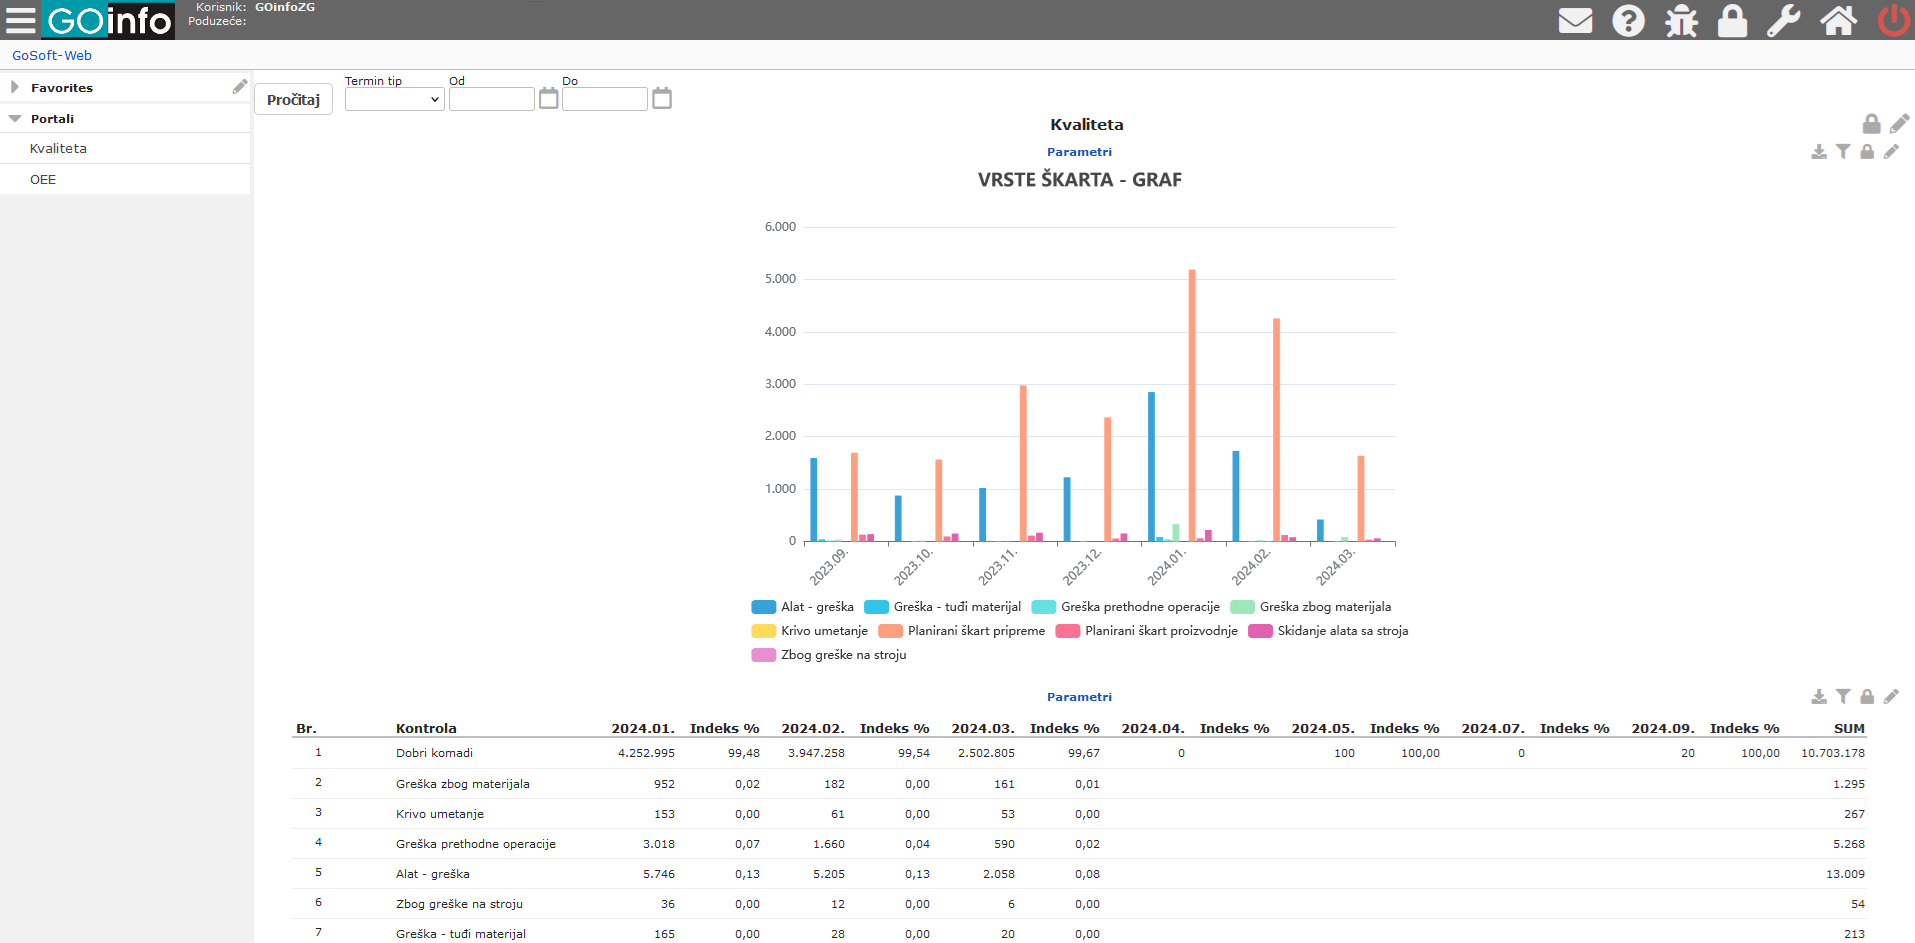
Task: Open the help question mark icon
Action: pos(1628,20)
